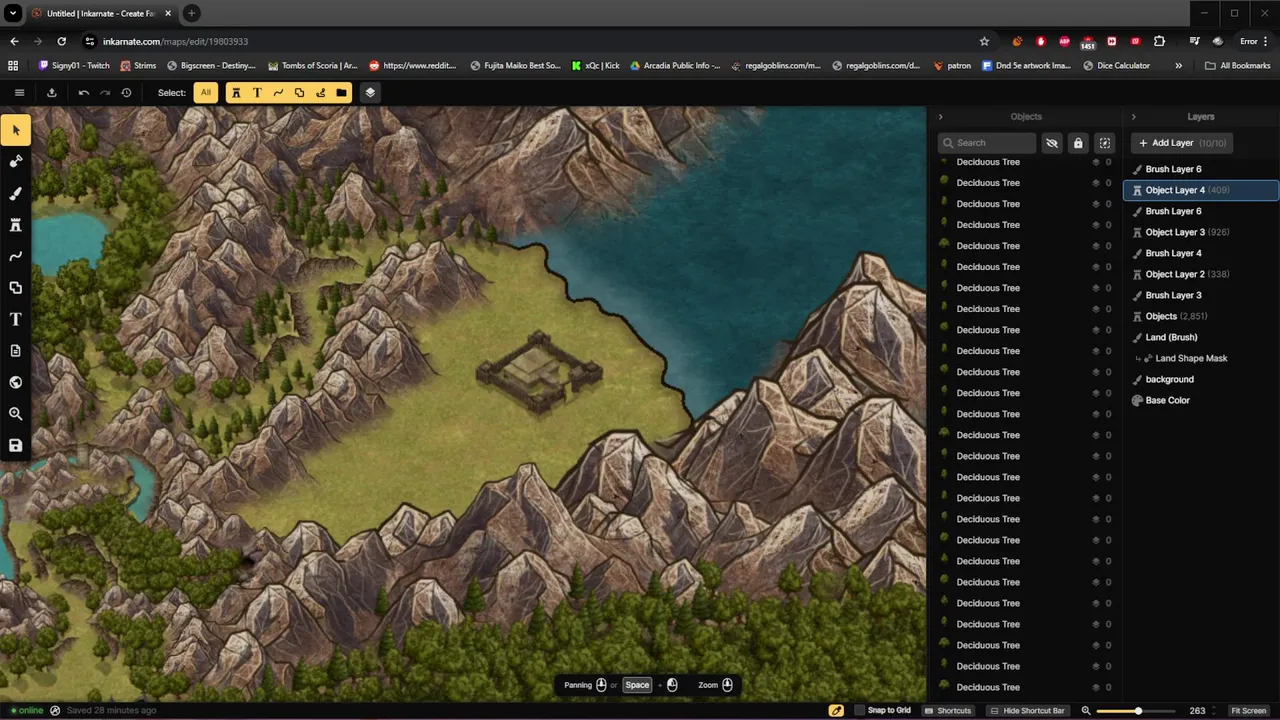
Task: Select the arrow Select tool
Action: 15,130
